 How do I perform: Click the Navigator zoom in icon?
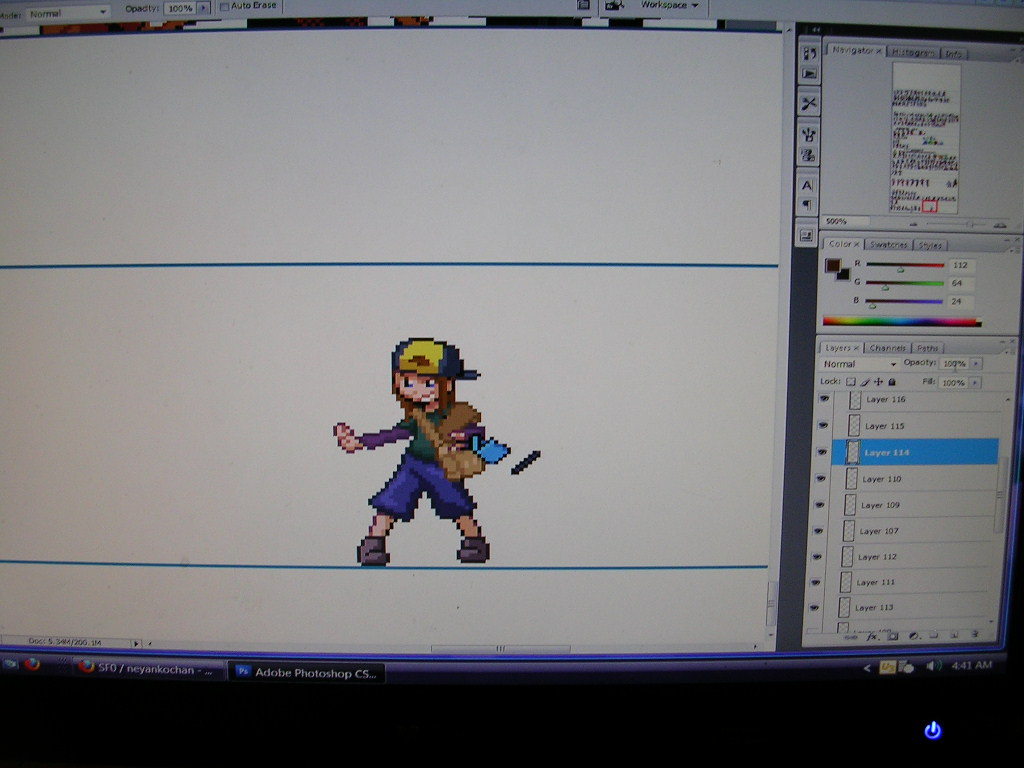[1000, 225]
